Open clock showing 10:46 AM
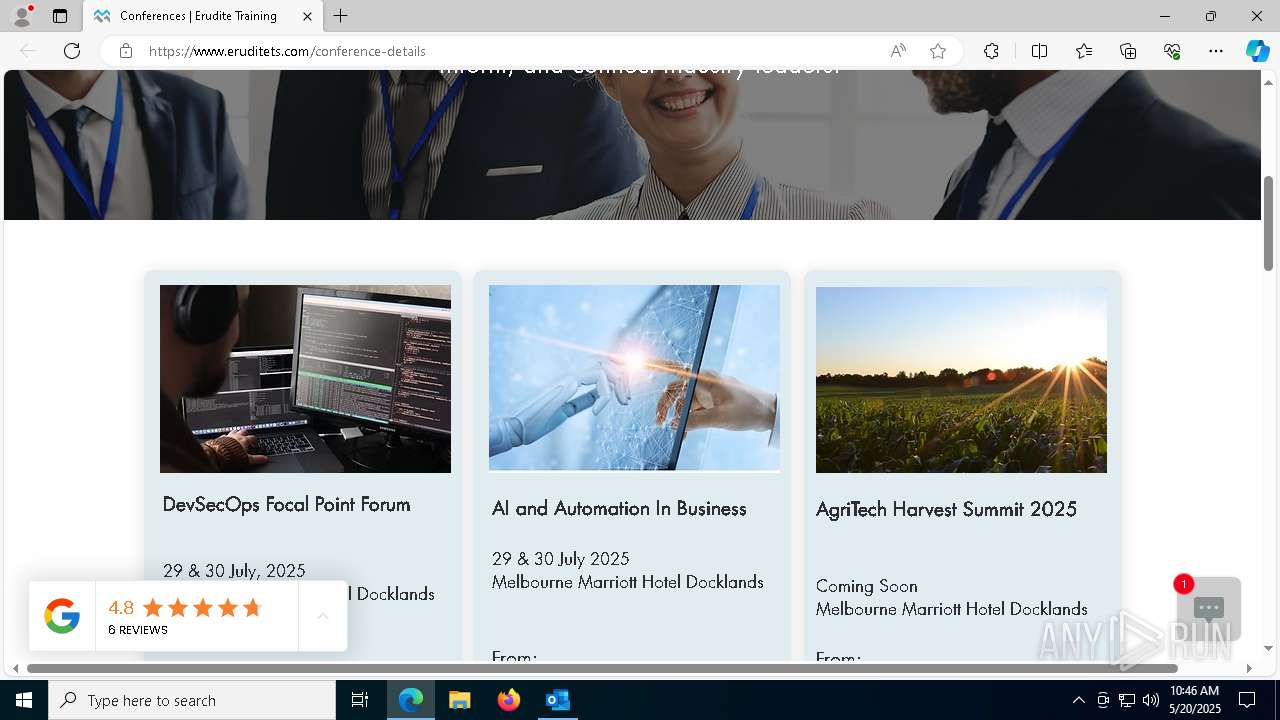The height and width of the screenshot is (720, 1280). (x=1194, y=700)
